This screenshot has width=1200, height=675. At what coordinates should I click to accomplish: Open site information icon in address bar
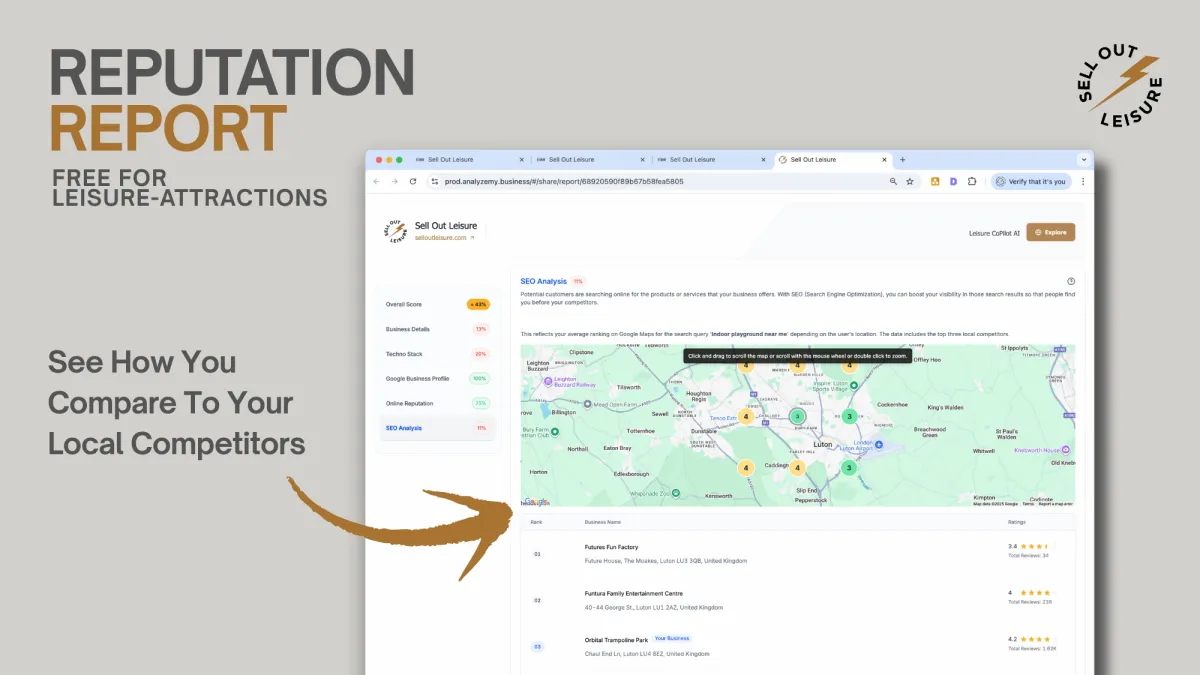(435, 181)
